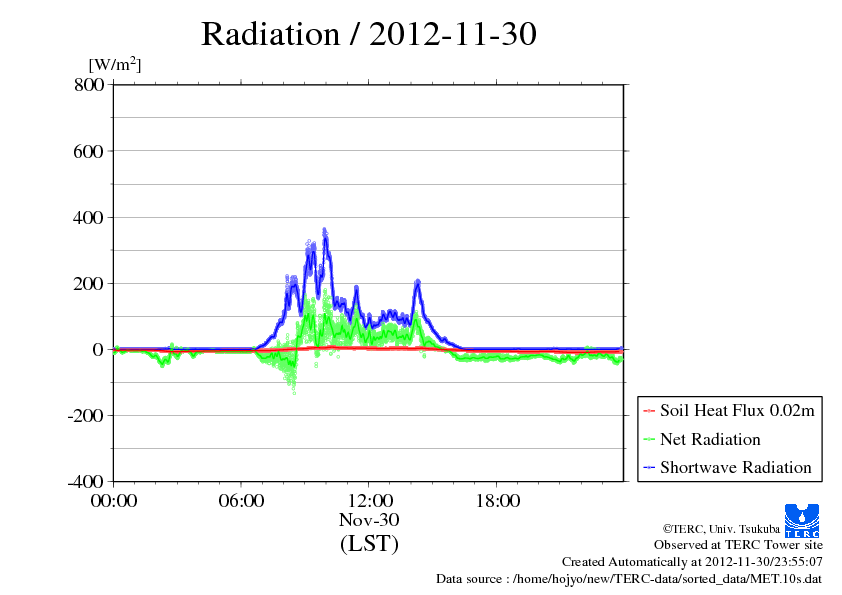Click the '-400' y-axis label
This screenshot has width=842, height=595.
click(85, 482)
